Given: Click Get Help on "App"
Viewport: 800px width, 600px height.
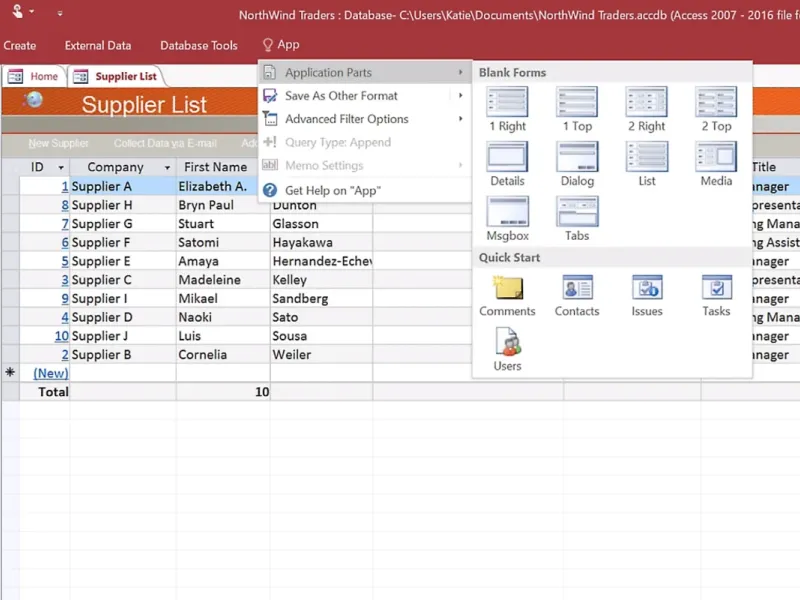Looking at the screenshot, I should (364, 190).
